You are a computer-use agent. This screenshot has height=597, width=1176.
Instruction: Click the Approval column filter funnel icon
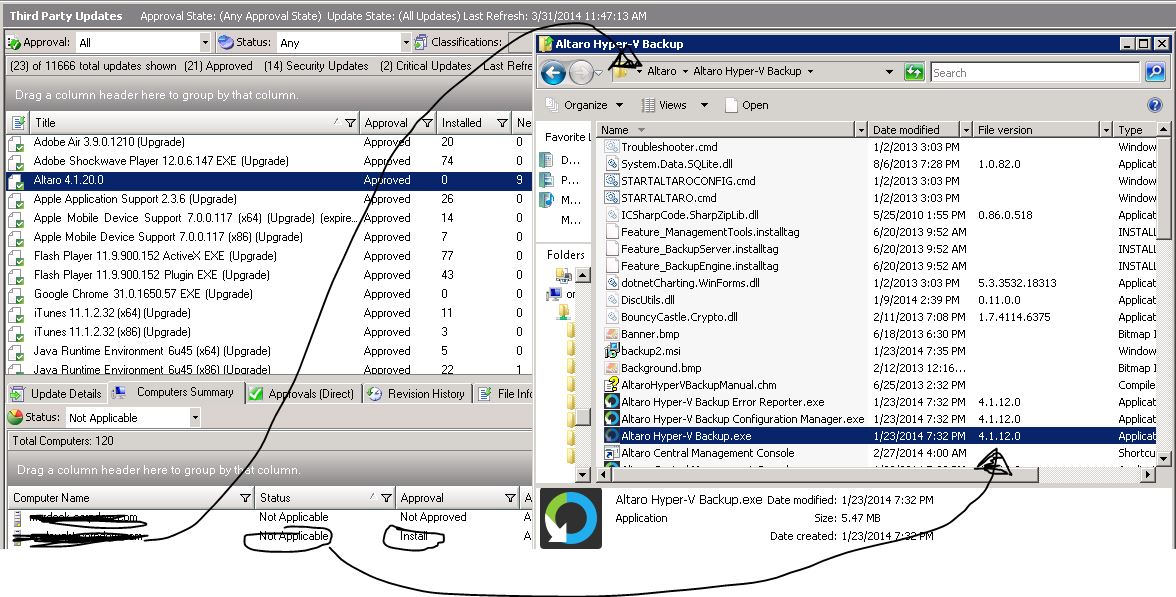coord(427,123)
